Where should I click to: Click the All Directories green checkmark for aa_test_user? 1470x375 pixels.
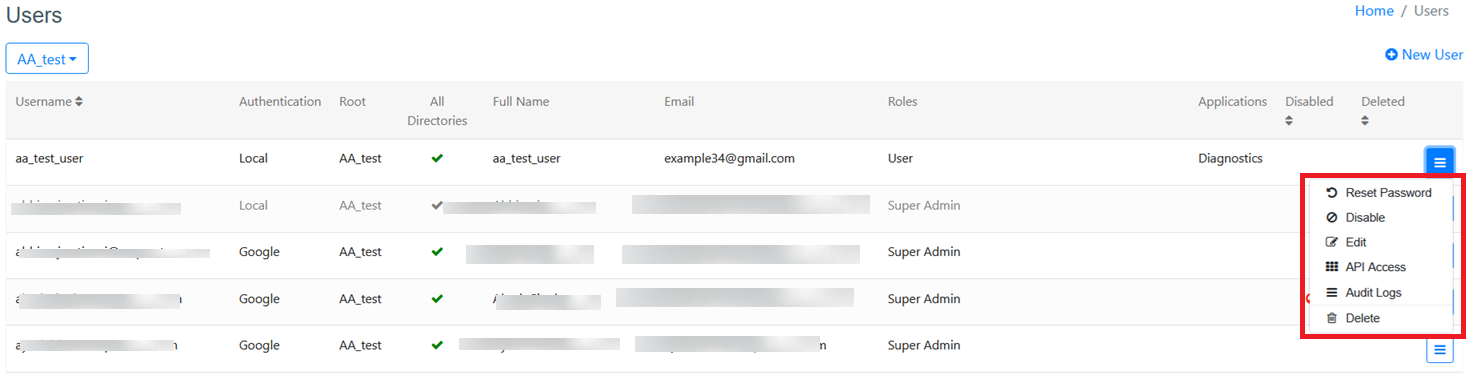437,158
